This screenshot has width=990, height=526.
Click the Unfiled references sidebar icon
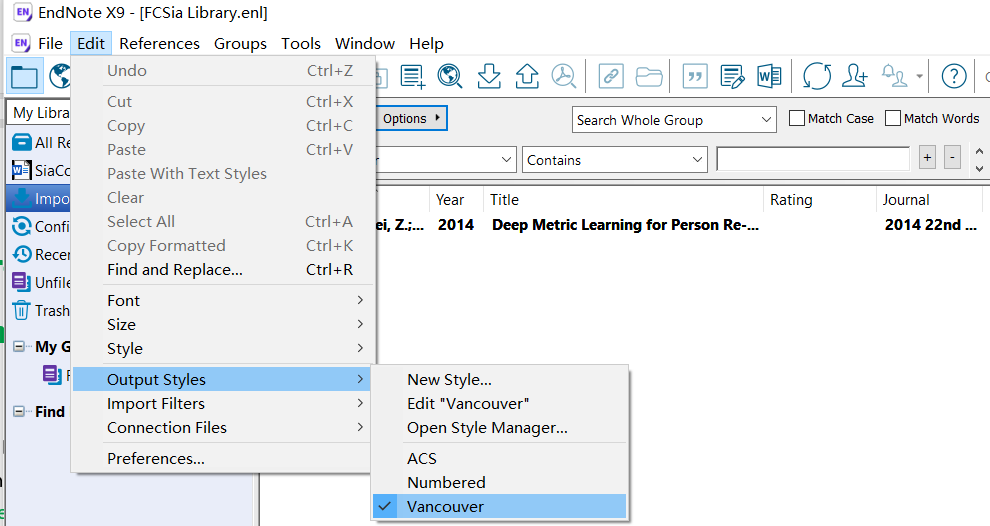point(21,282)
